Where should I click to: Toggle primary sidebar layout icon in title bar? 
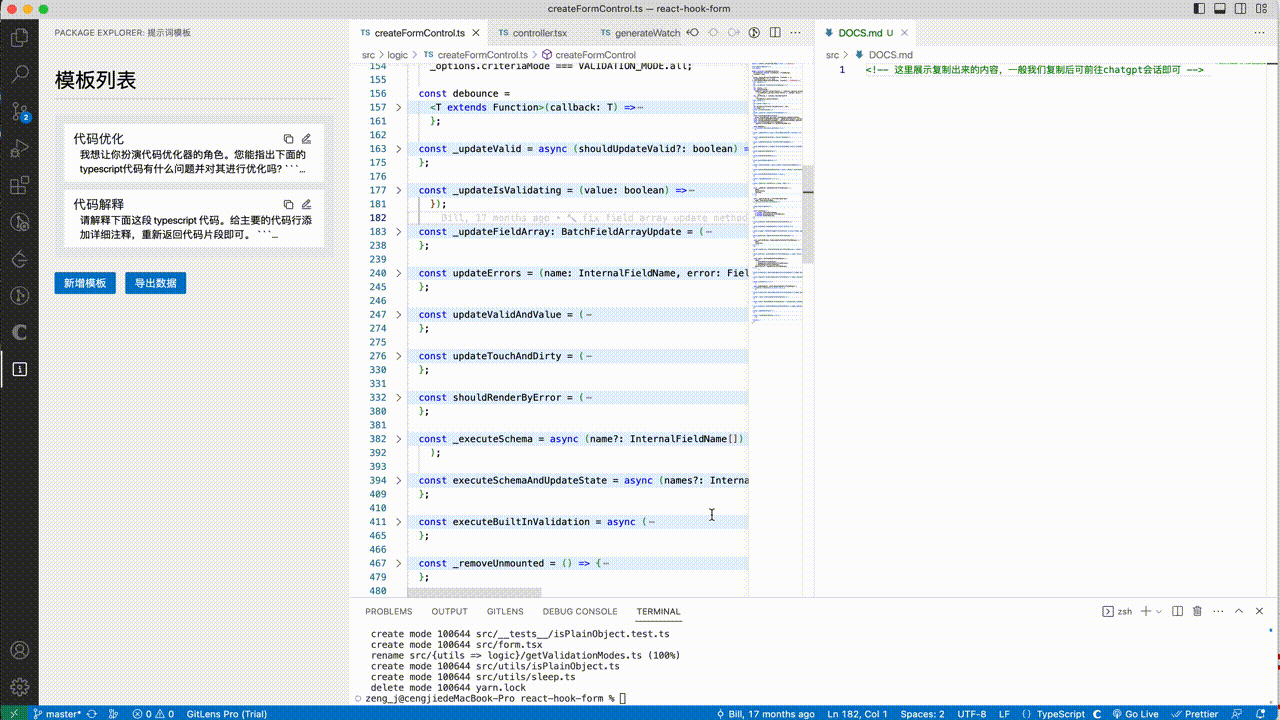coord(1199,9)
